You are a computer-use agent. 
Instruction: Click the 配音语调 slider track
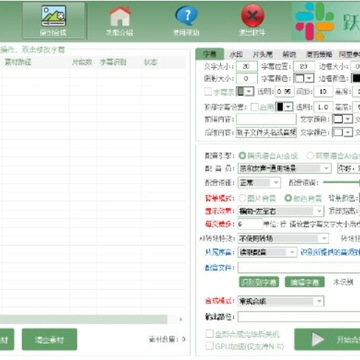(341, 182)
